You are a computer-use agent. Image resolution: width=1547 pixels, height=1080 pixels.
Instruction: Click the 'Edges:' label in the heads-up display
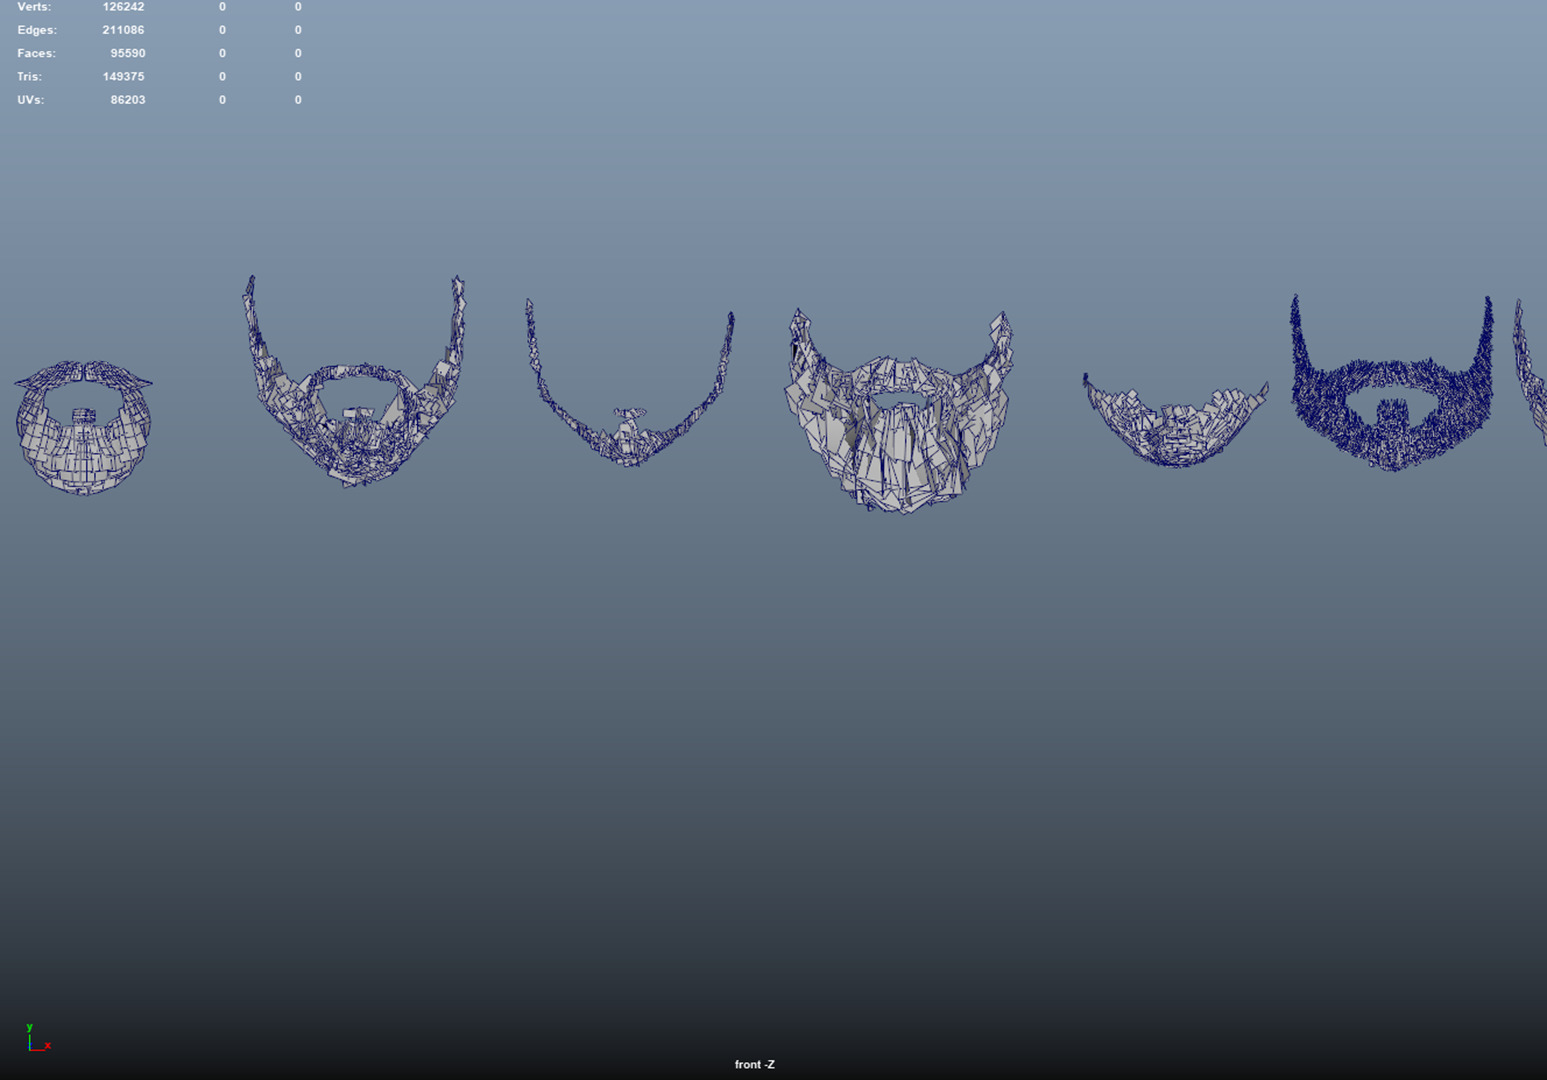37,30
